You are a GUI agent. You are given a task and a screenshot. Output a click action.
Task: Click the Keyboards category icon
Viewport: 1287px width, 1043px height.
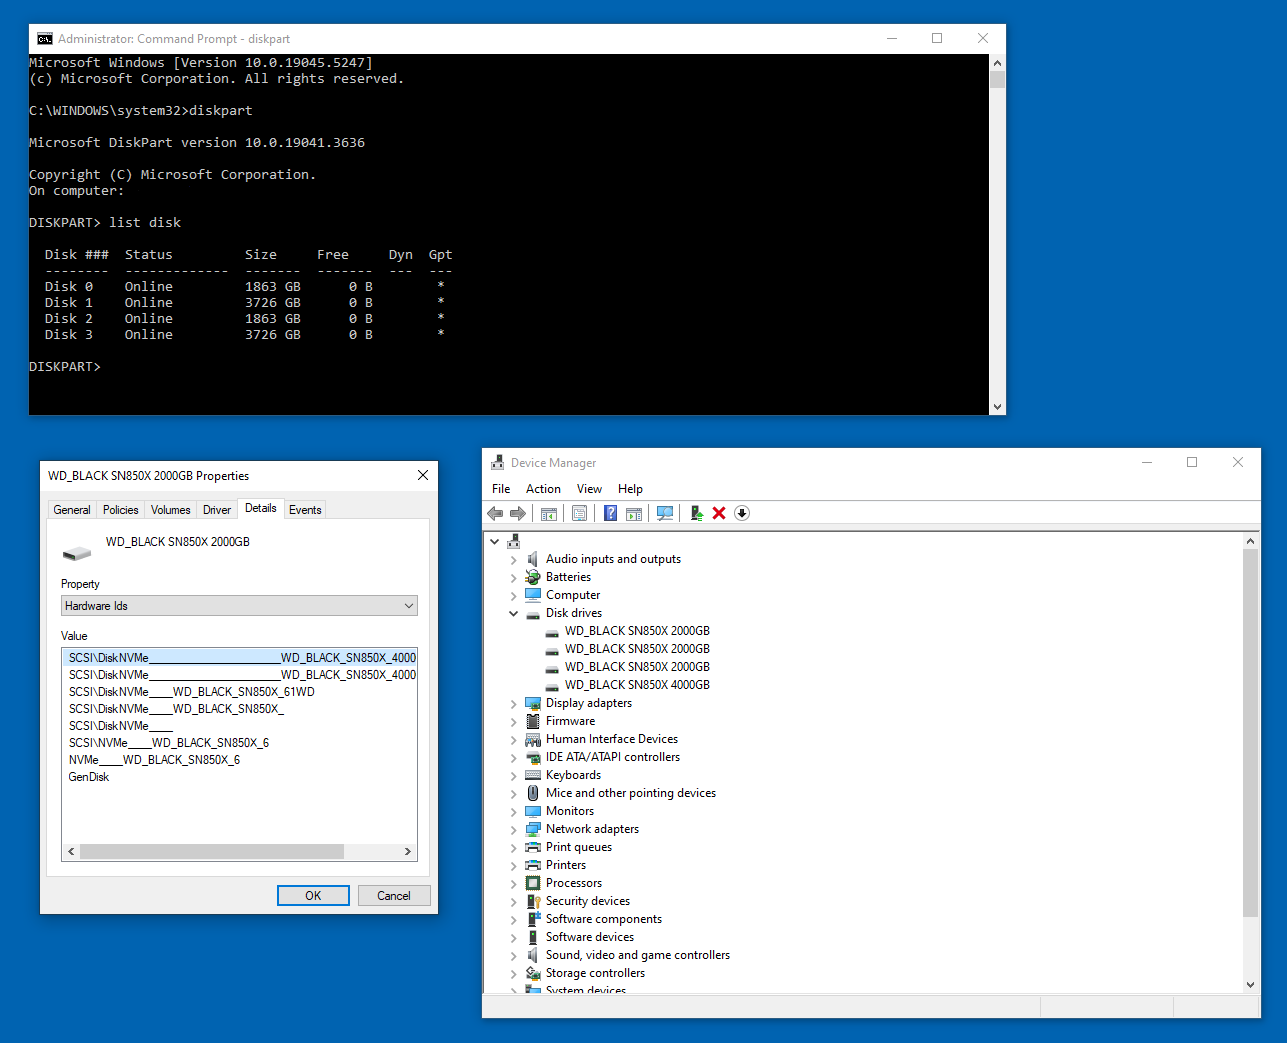(533, 775)
